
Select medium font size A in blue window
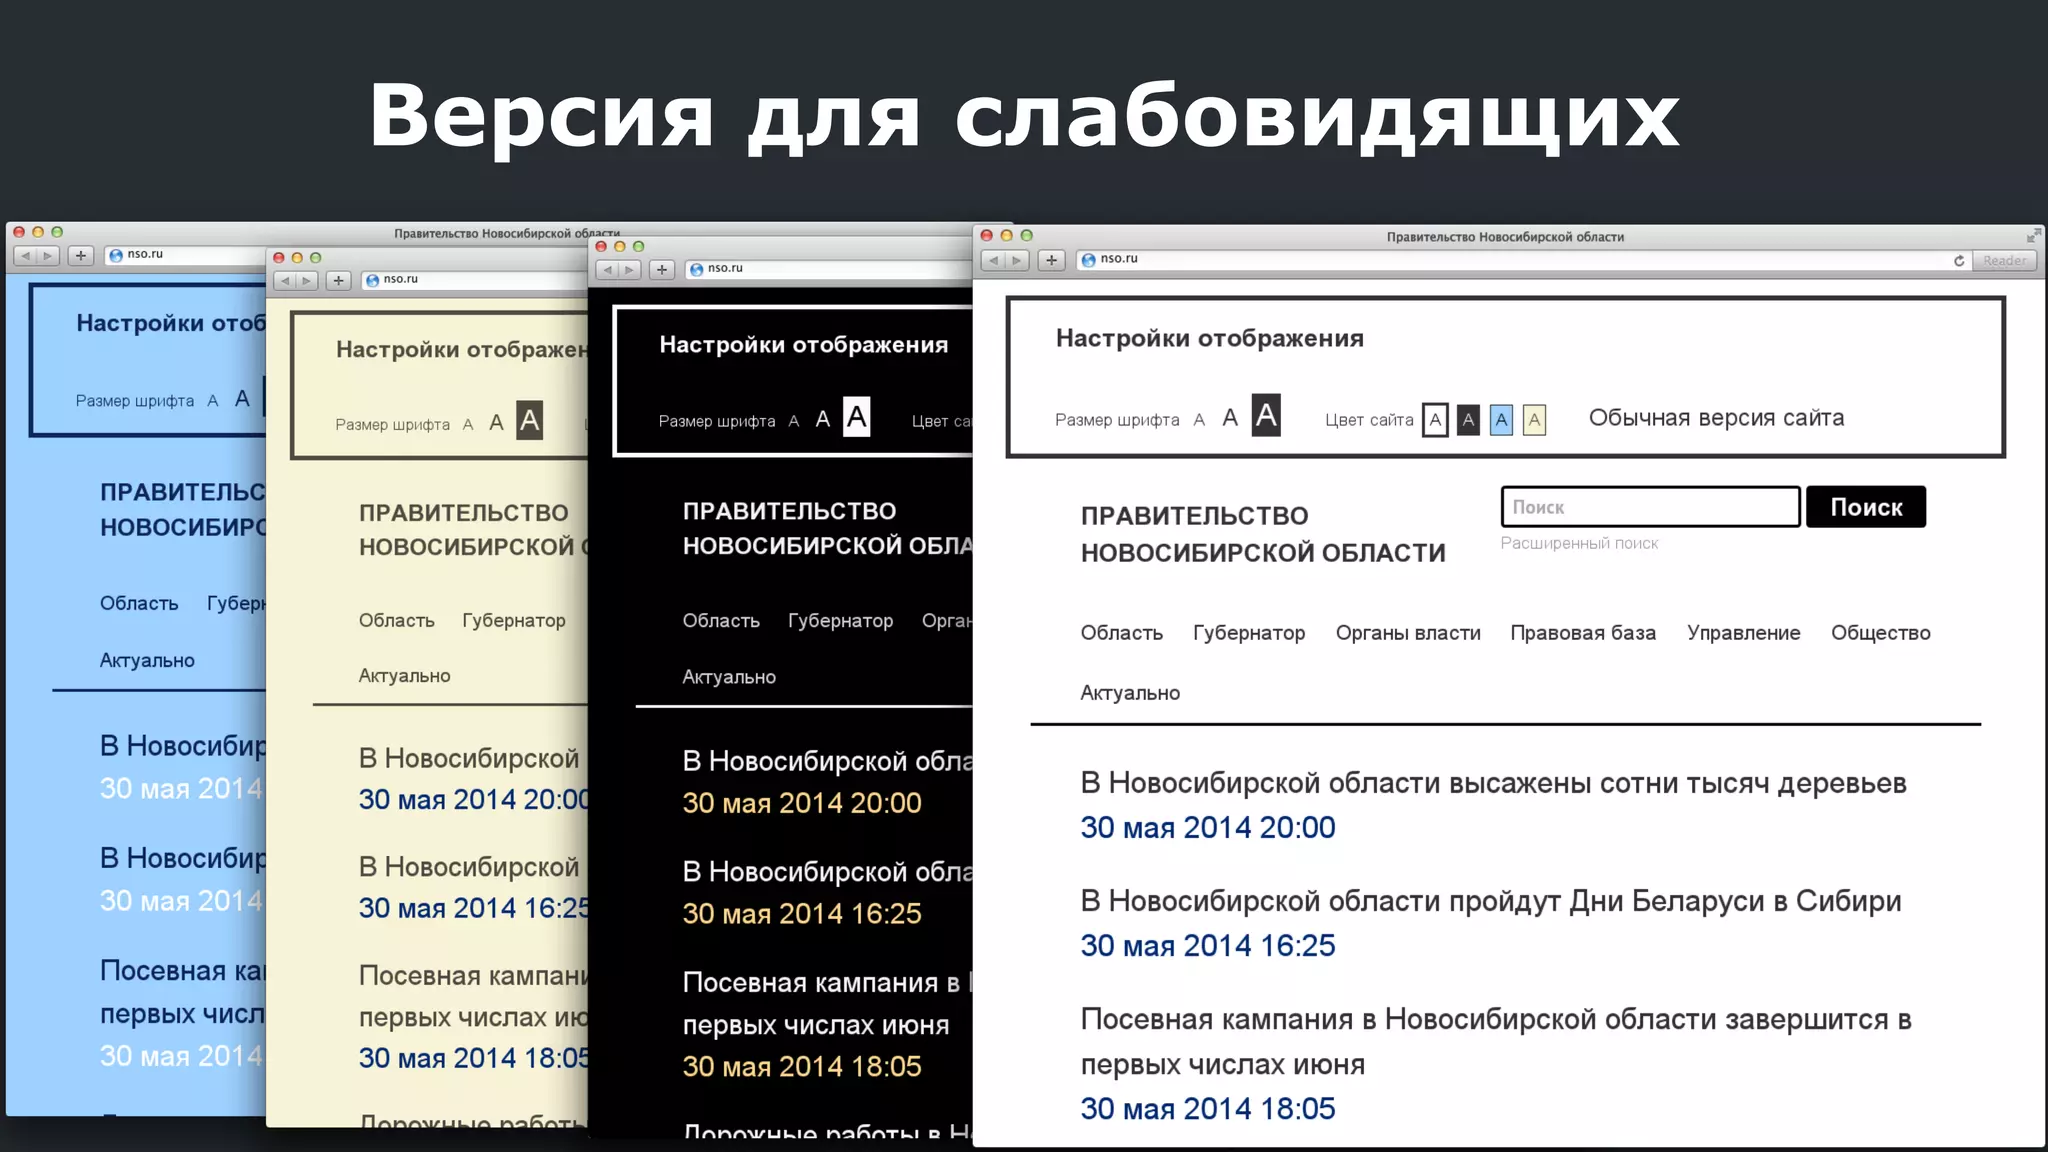tap(242, 399)
